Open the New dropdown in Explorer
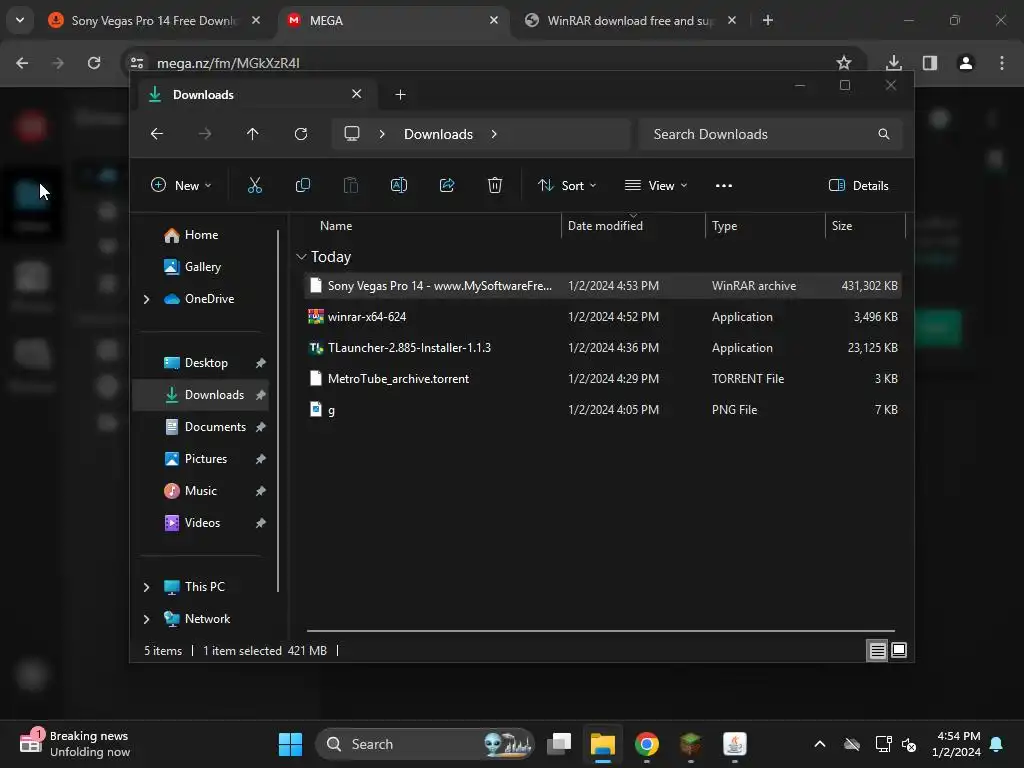The height and width of the screenshot is (768, 1024). point(181,185)
